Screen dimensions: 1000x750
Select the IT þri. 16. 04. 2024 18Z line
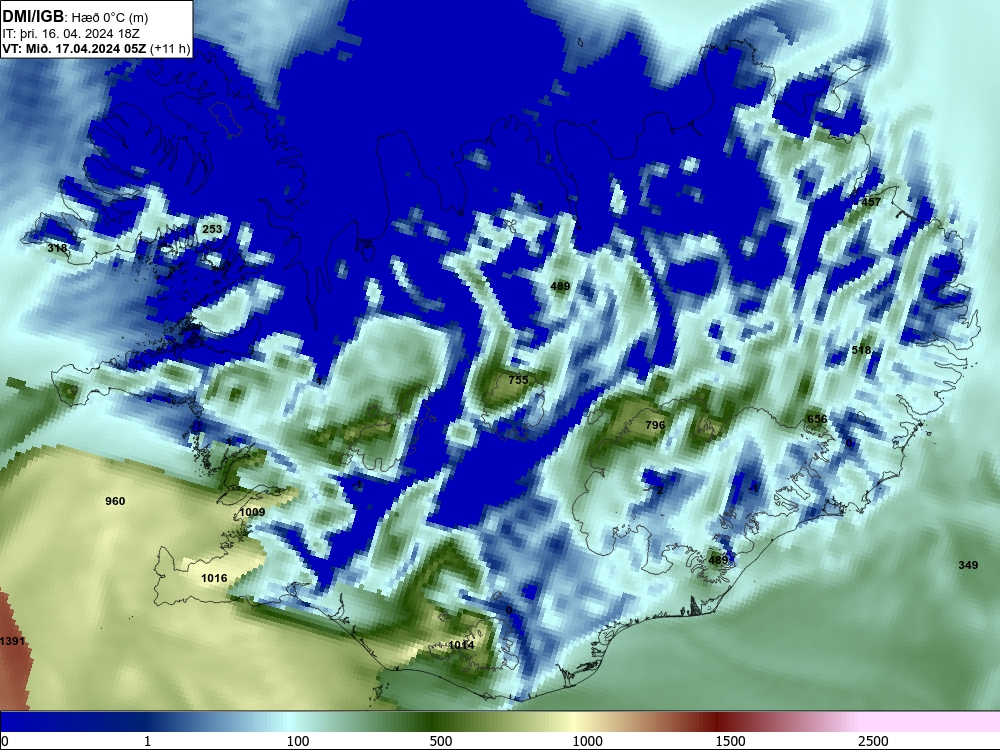(71, 34)
